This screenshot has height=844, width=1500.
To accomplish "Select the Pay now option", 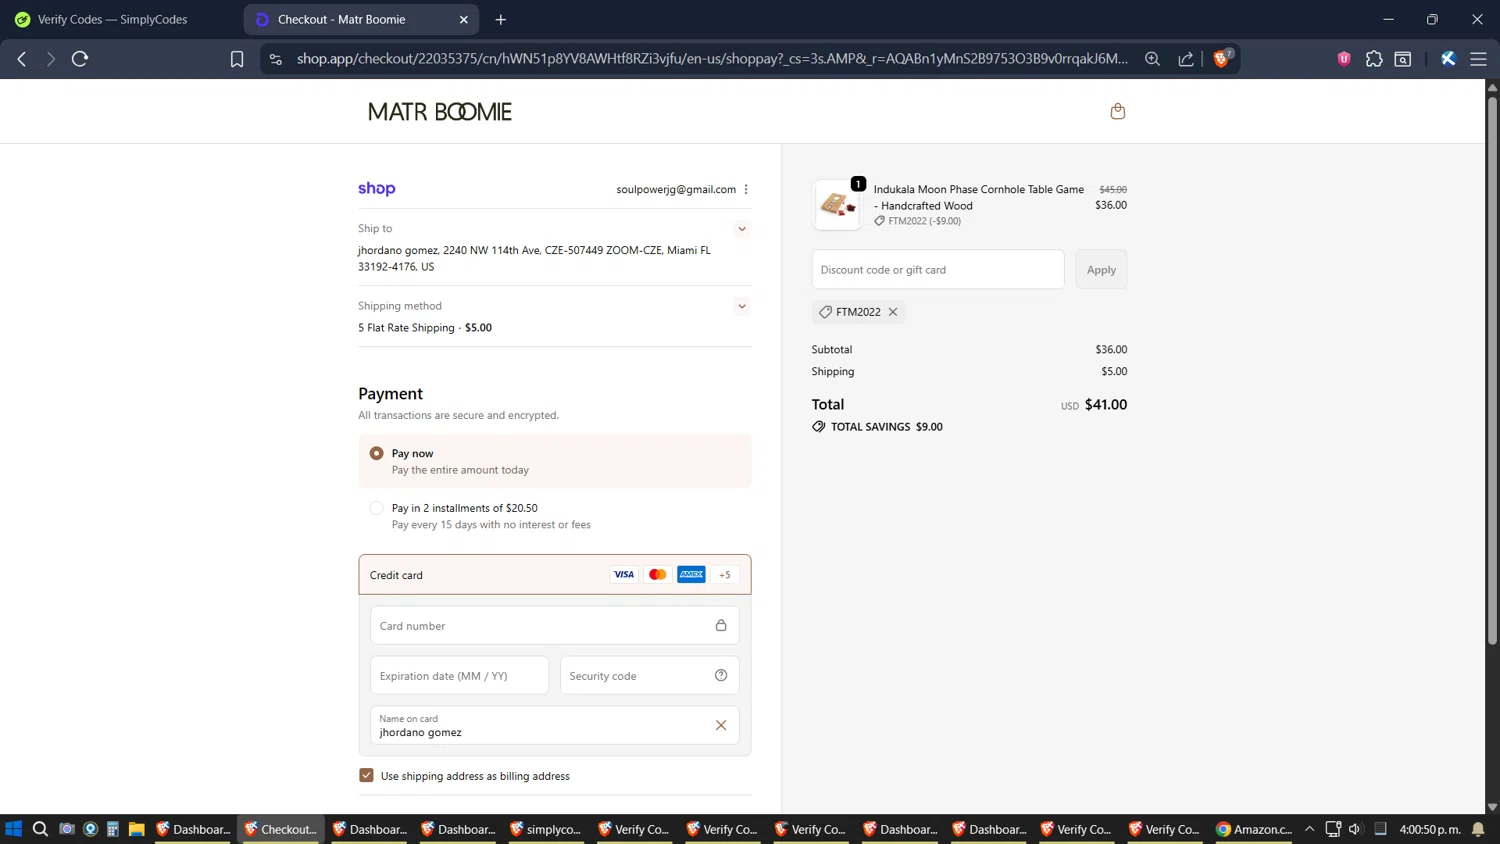I will point(377,453).
